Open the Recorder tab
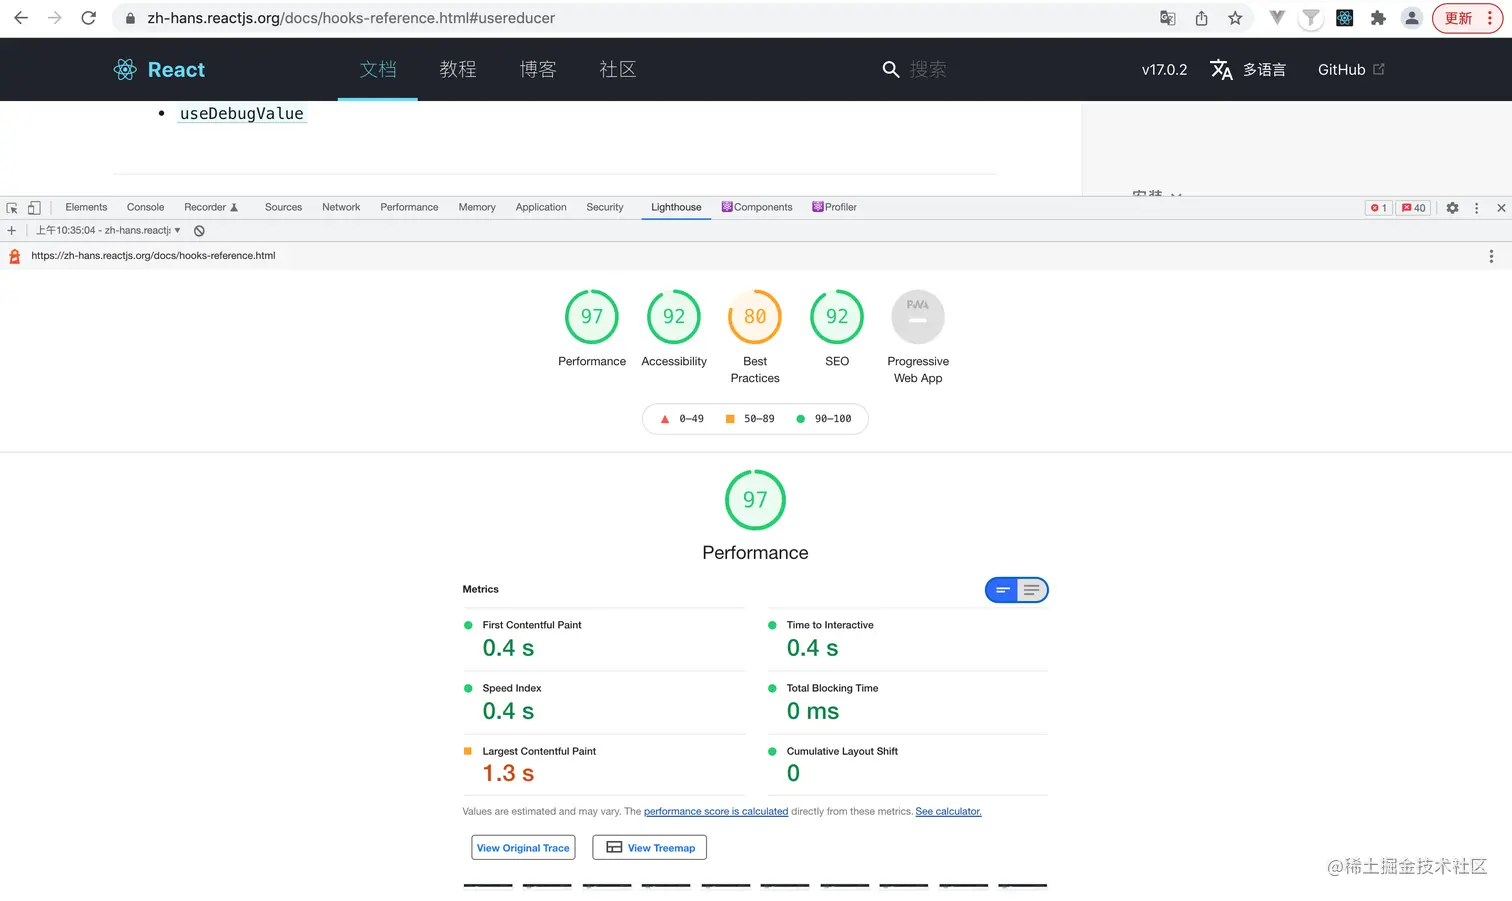This screenshot has width=1512, height=901. (x=211, y=208)
